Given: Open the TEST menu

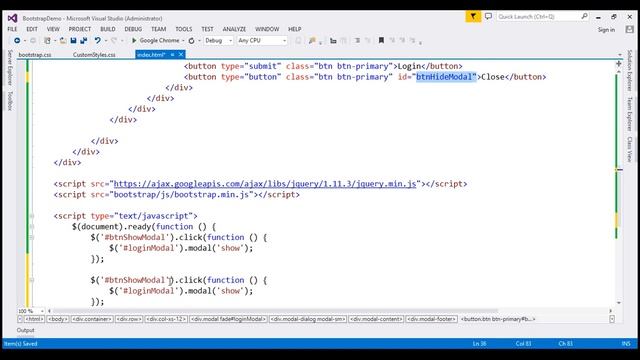Looking at the screenshot, I should [207, 29].
